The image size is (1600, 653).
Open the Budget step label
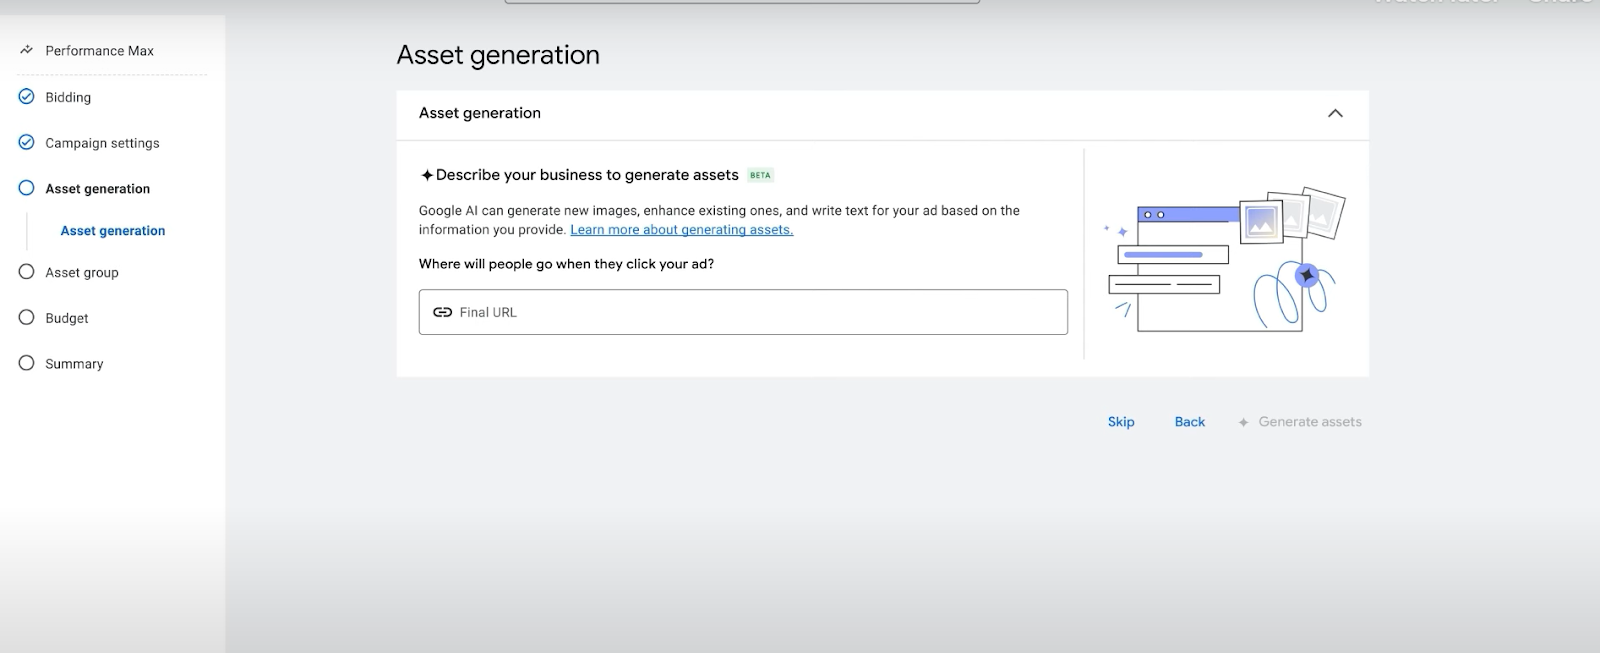pyautogui.click(x=67, y=318)
